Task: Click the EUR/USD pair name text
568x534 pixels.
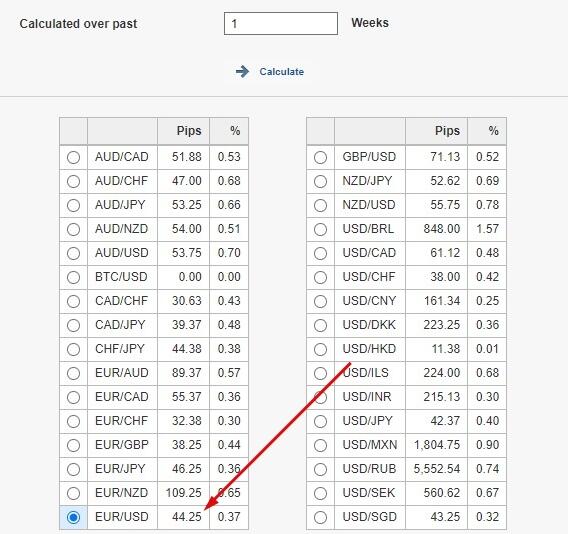Action: coord(122,517)
